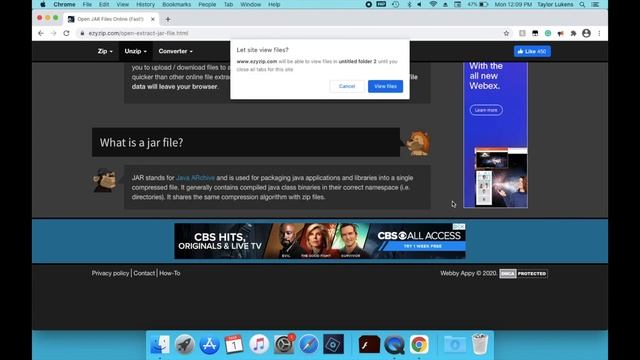Open the Privacy policy link

[110, 273]
